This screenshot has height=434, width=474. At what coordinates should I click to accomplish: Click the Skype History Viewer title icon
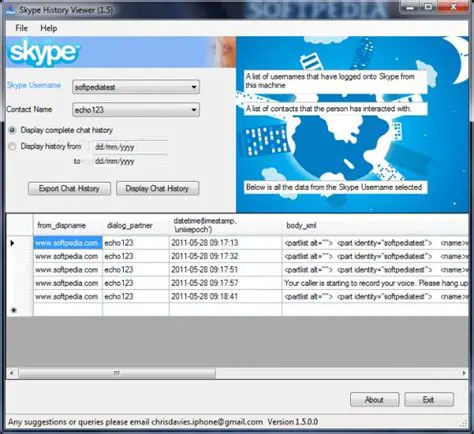[x=11, y=10]
